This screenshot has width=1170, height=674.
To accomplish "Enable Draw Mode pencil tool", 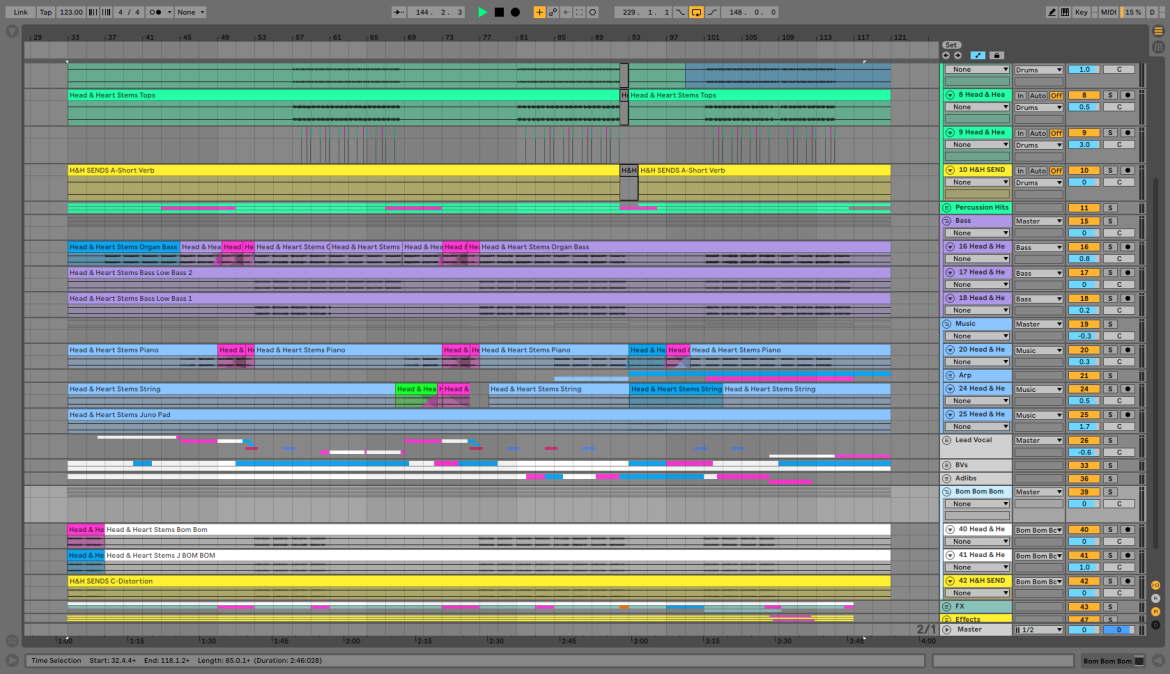I will click(x=1051, y=12).
